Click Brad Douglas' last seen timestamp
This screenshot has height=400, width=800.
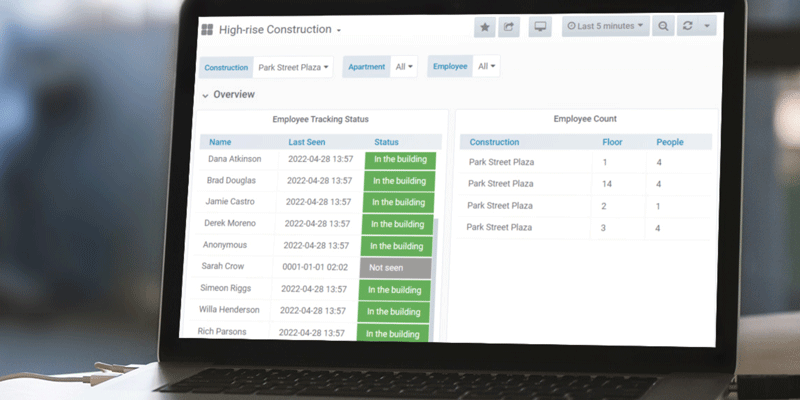(319, 181)
